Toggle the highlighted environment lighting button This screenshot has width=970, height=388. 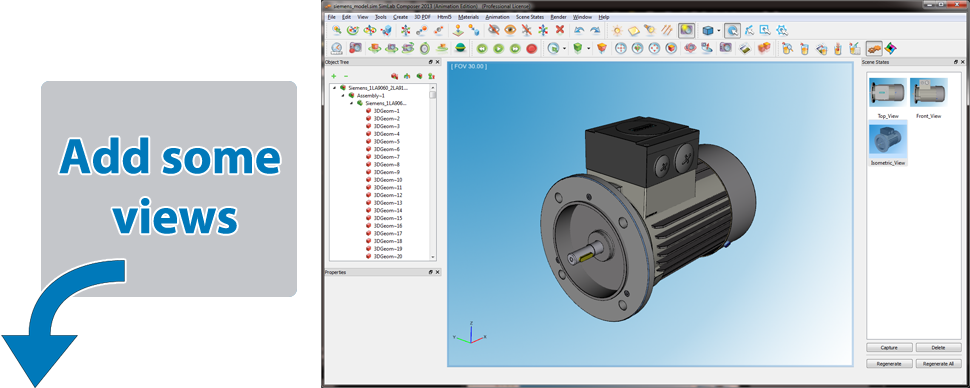point(686,30)
